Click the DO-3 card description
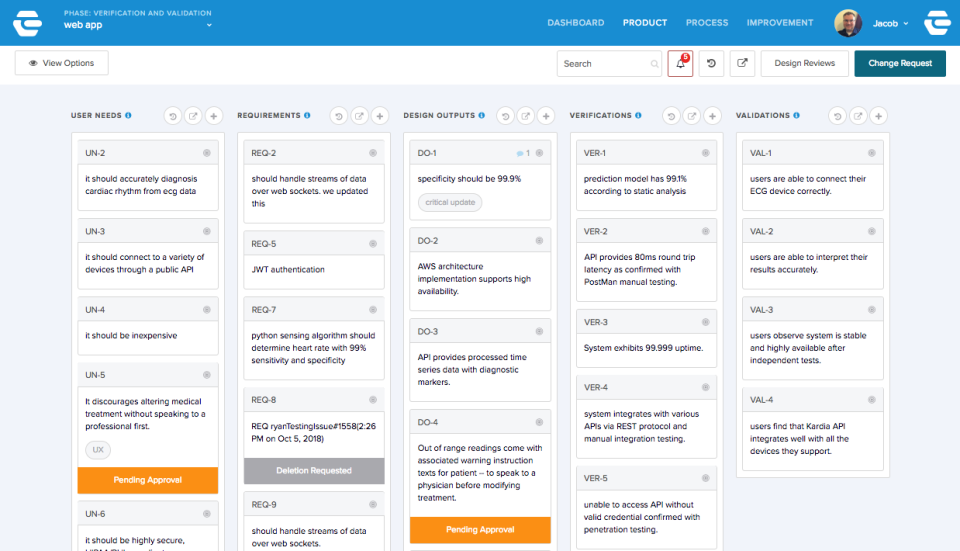960x551 pixels. pyautogui.click(x=472, y=369)
